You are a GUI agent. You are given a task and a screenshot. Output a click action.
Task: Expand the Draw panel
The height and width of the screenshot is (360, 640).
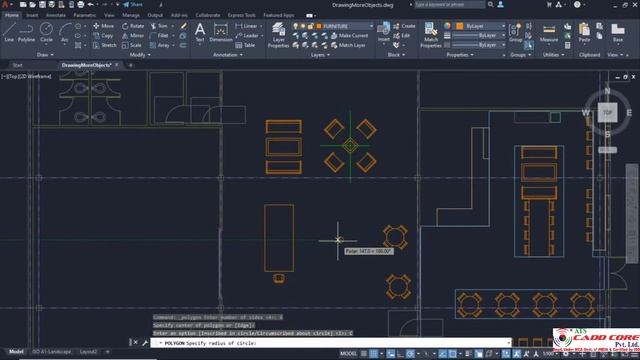pyautogui.click(x=45, y=55)
